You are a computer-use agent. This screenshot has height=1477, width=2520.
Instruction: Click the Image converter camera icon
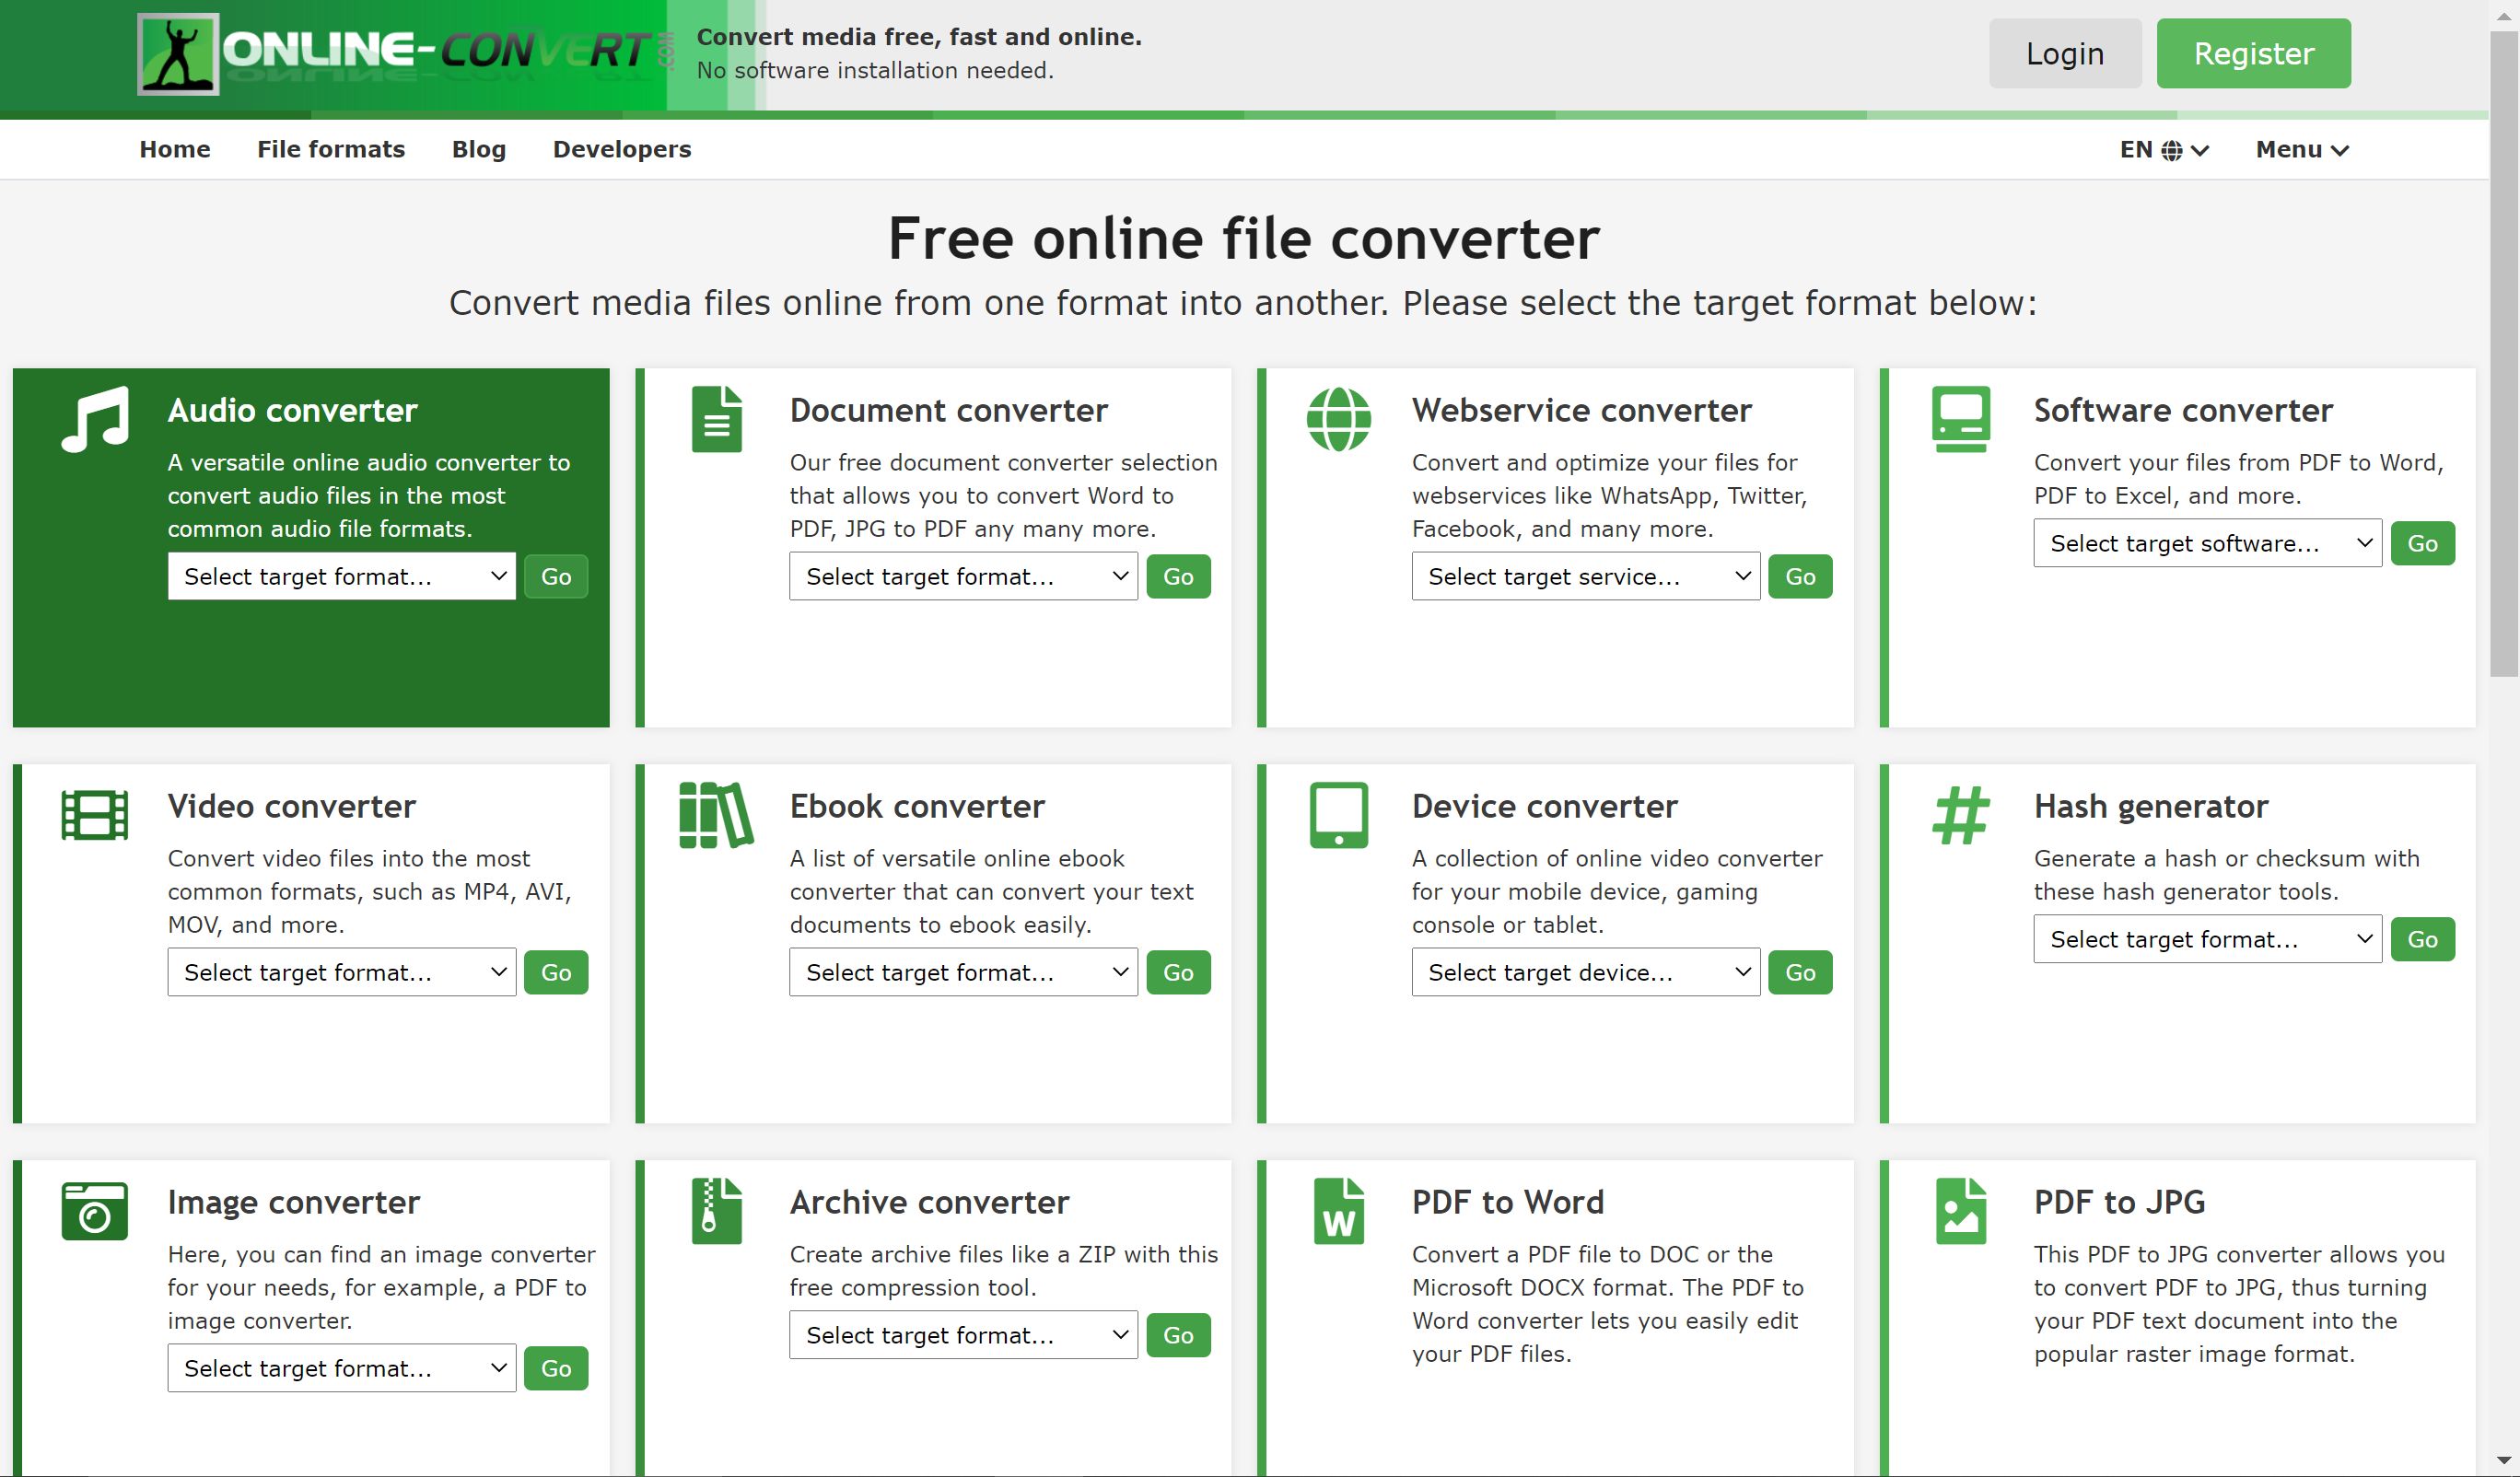point(96,1210)
